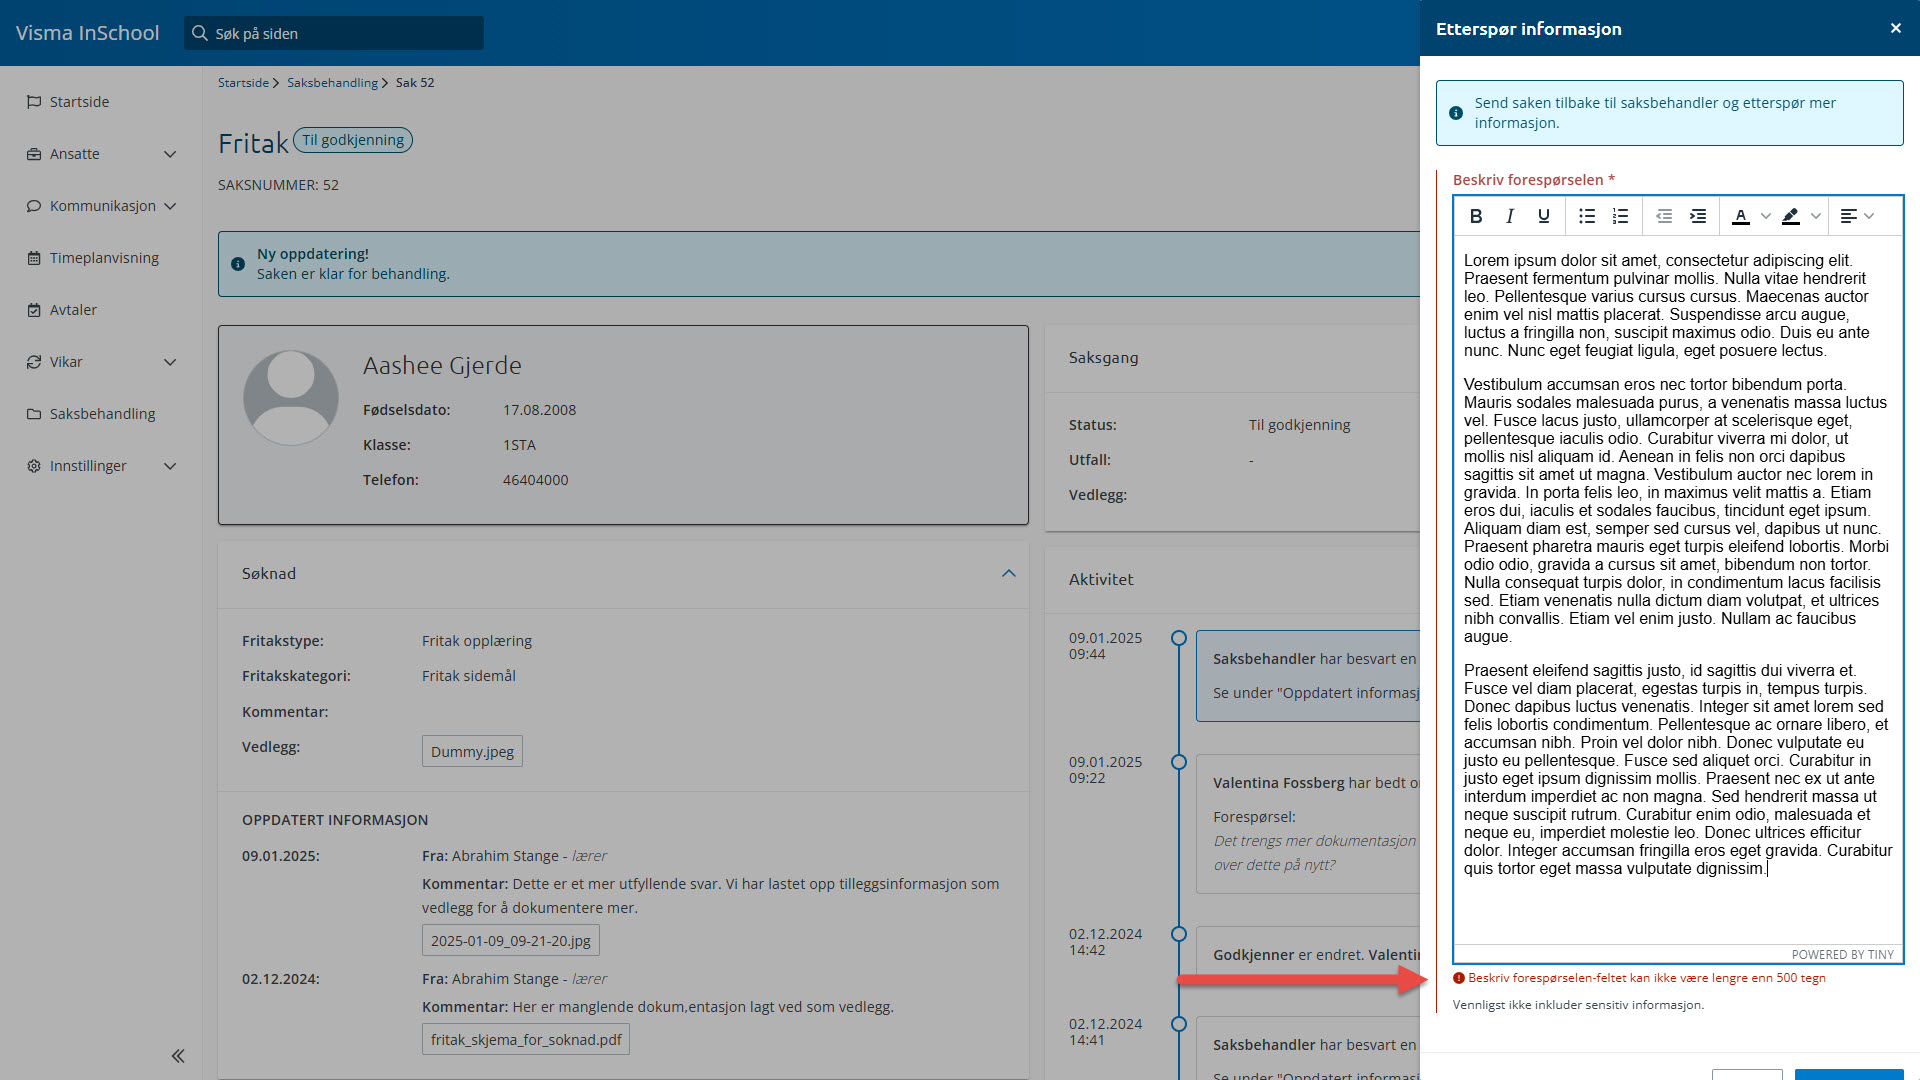1920x1080 pixels.
Task: Open the text color dropdown arrow
Action: [x=1766, y=216]
